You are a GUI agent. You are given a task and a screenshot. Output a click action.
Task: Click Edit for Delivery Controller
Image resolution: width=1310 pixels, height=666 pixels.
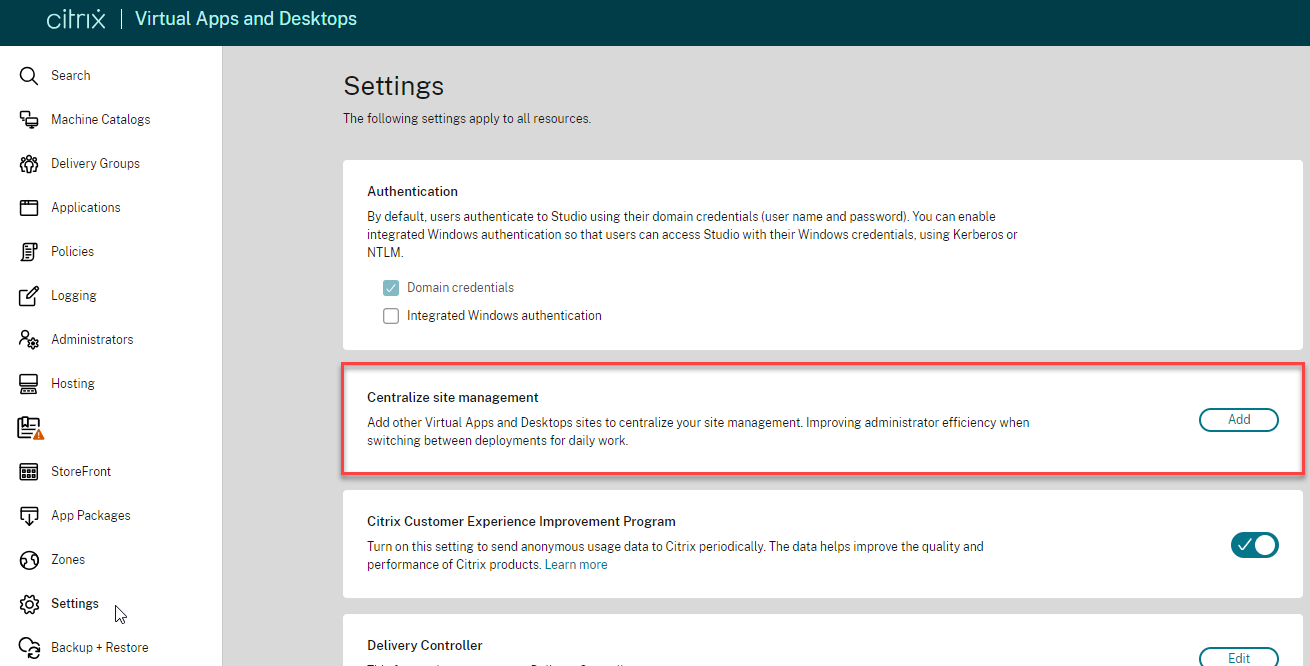[1239, 658]
